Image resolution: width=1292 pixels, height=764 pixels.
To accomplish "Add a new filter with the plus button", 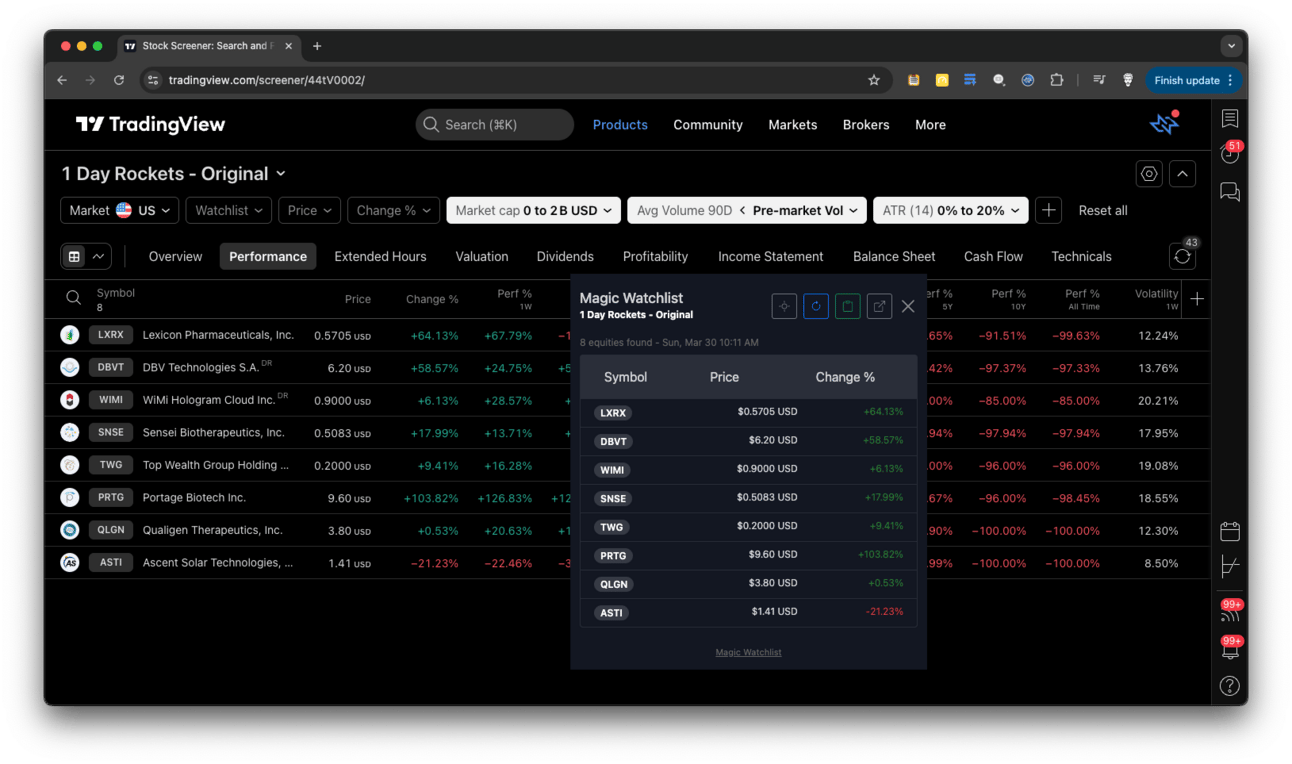I will click(1048, 210).
